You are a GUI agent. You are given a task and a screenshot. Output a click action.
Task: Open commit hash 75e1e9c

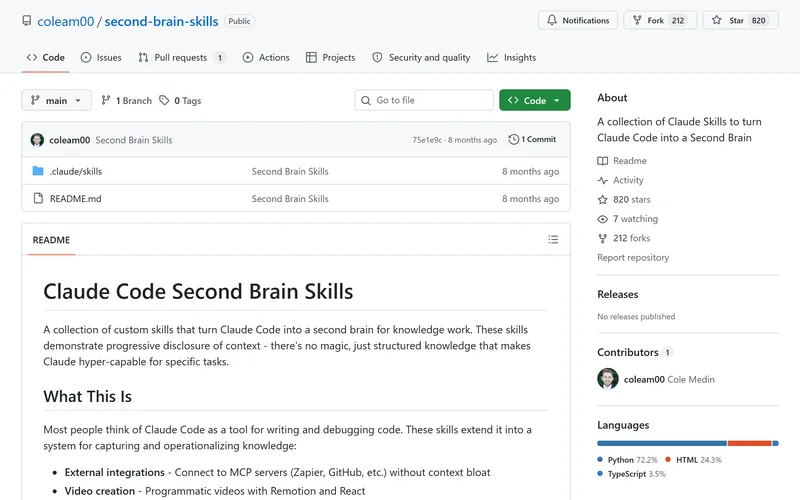427,140
